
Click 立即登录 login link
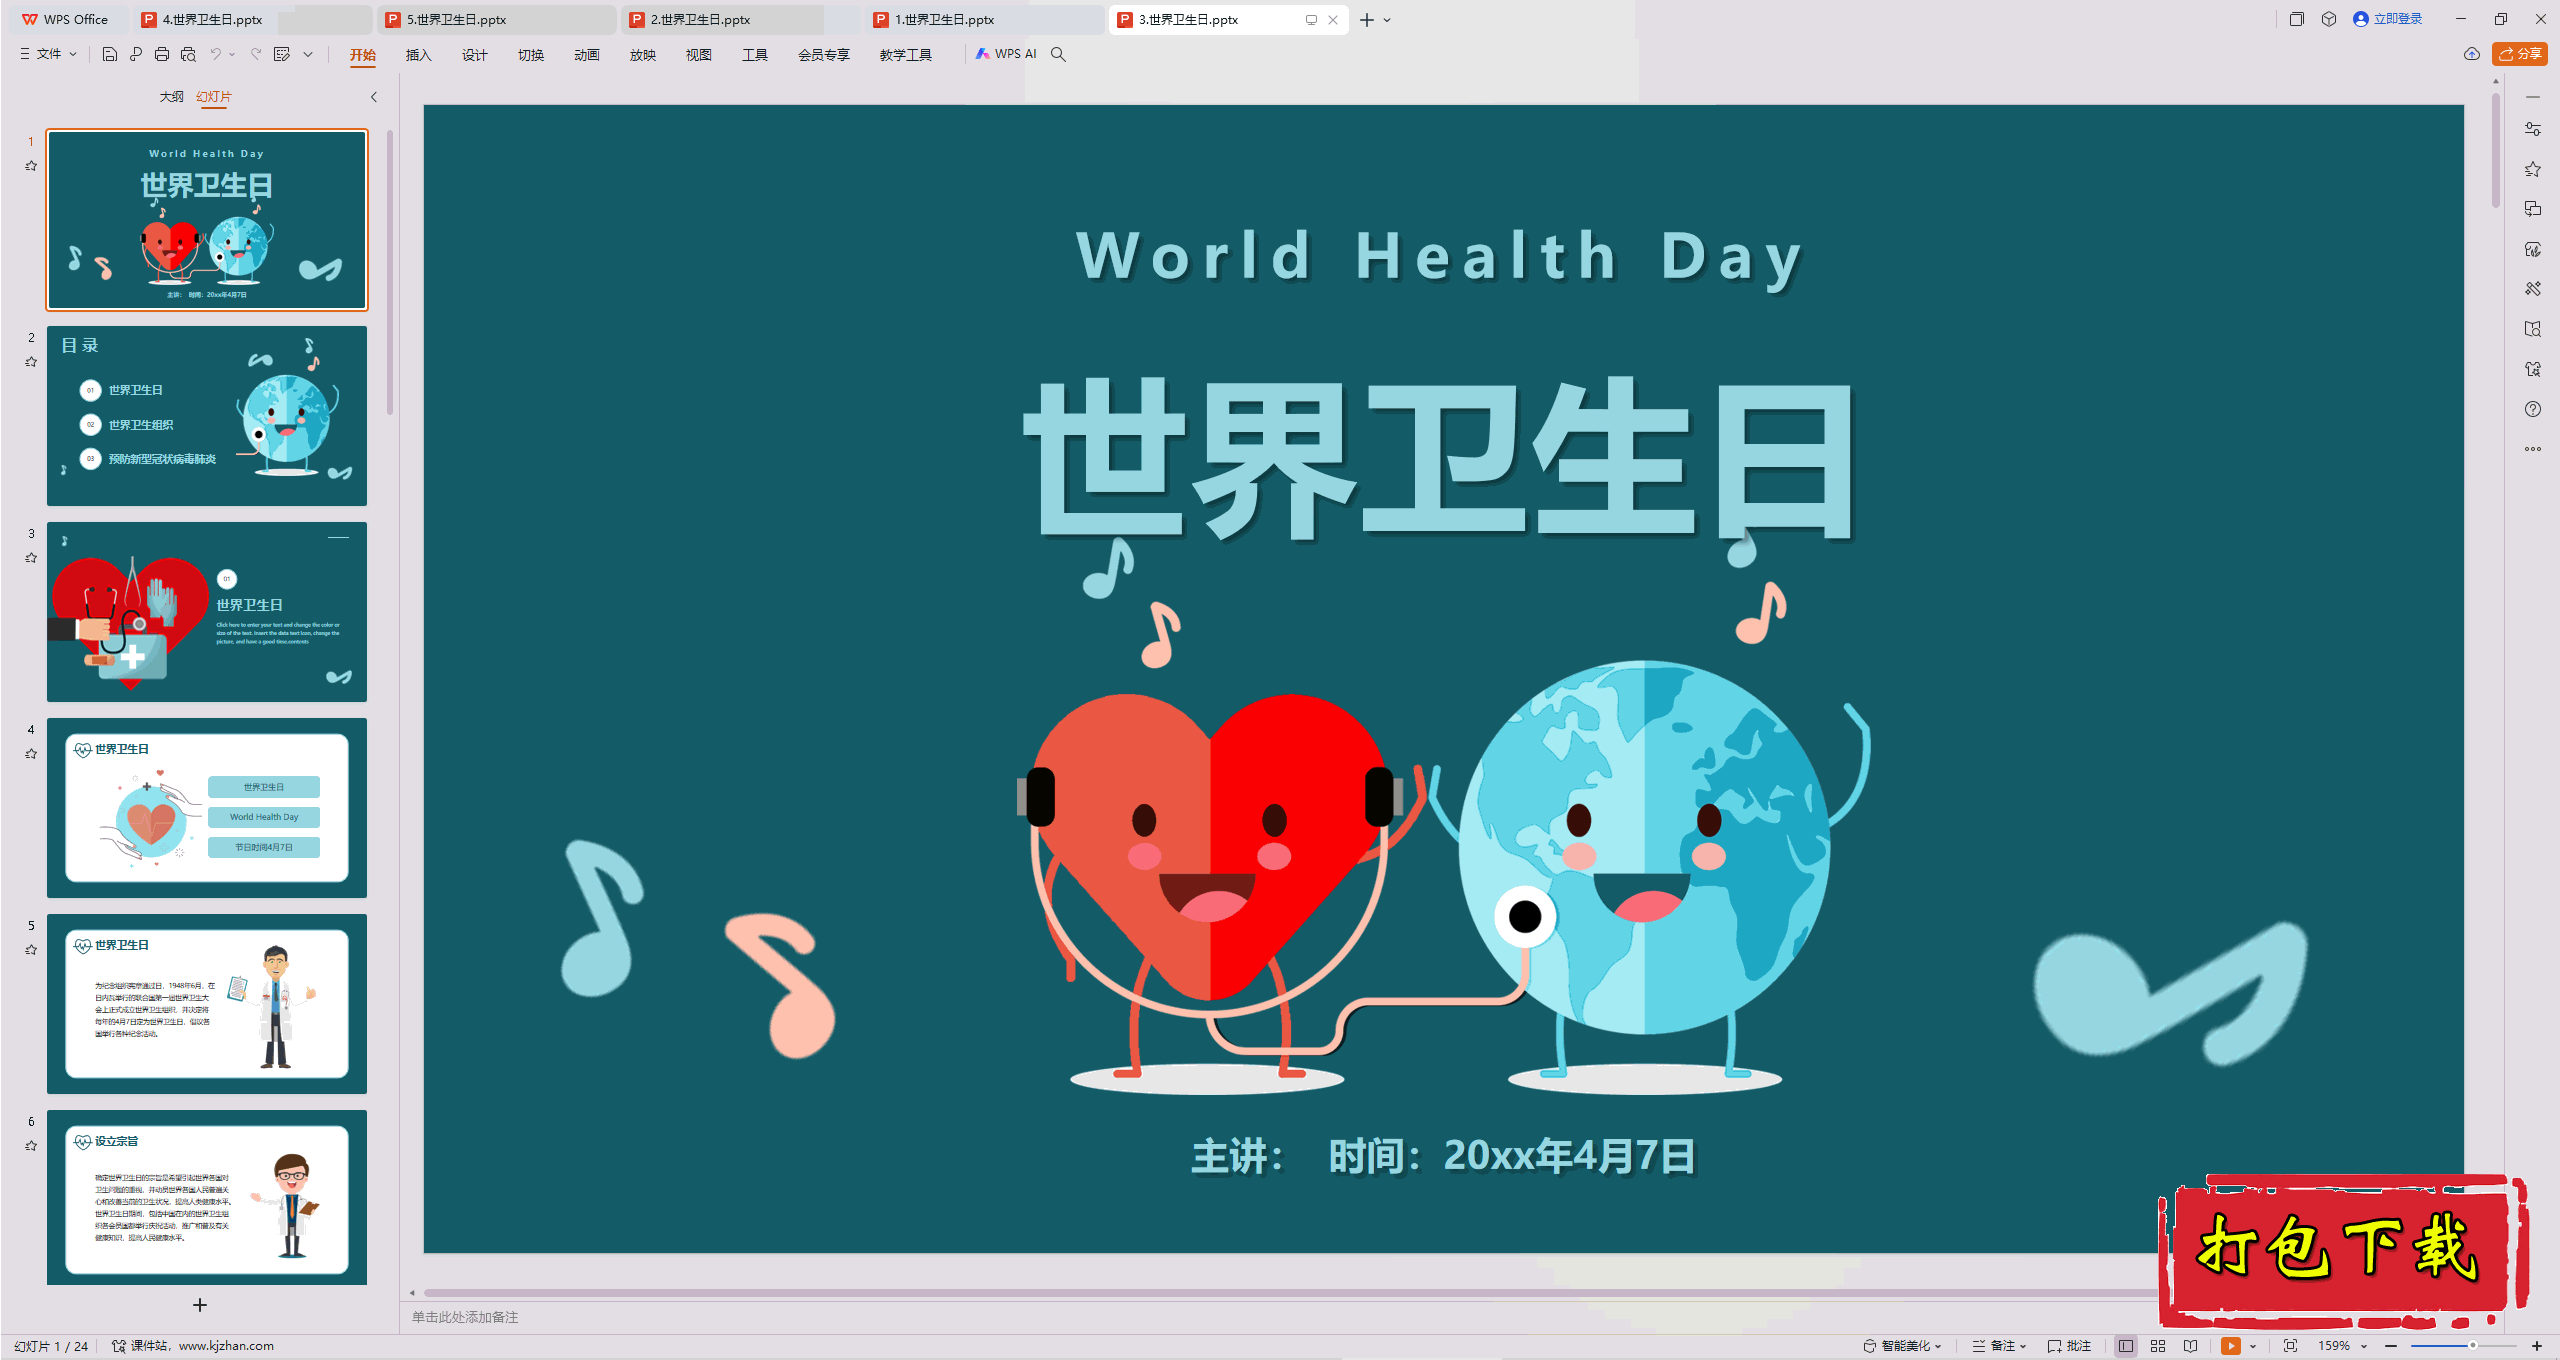2388,19
